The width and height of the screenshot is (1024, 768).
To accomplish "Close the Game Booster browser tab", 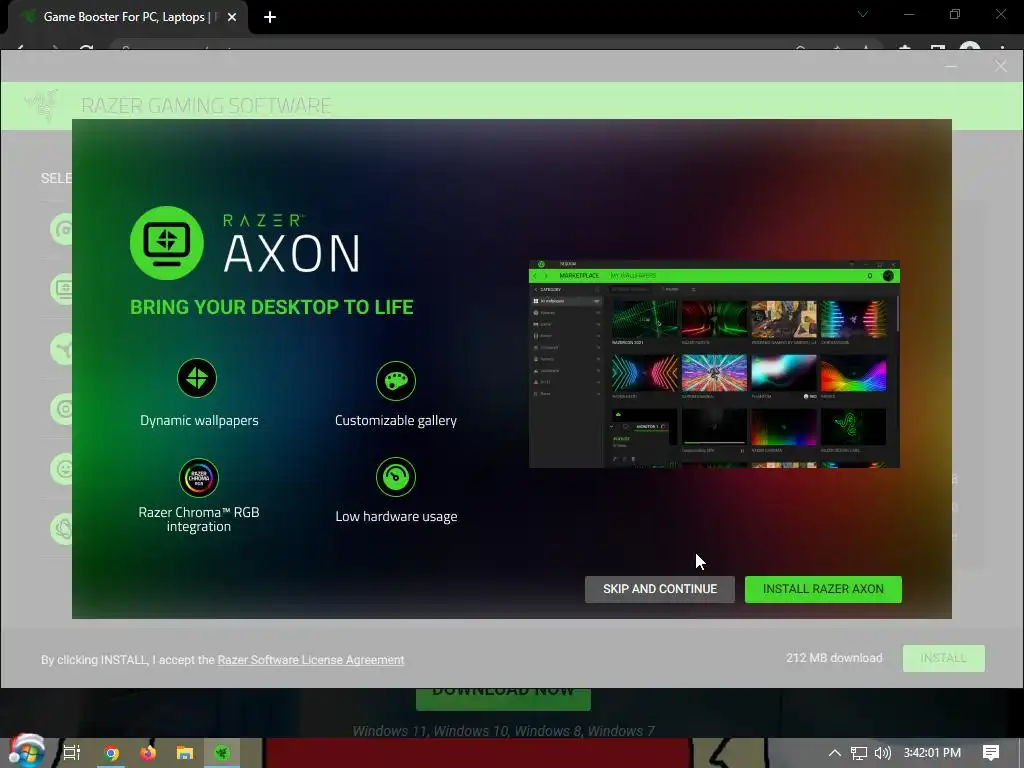I will coord(232,17).
